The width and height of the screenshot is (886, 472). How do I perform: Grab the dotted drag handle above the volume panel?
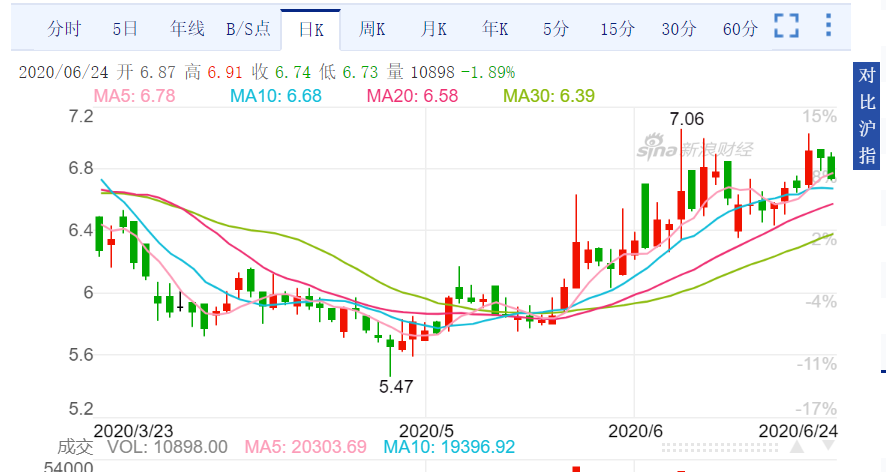[722, 448]
